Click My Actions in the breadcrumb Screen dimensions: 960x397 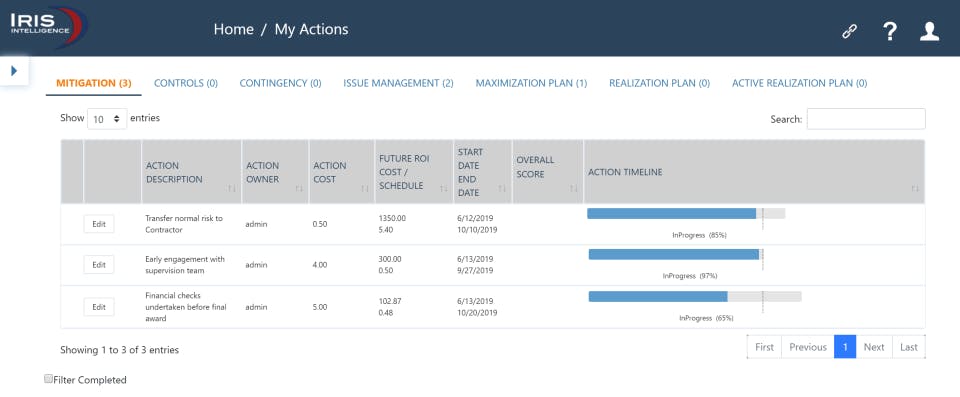tap(311, 29)
